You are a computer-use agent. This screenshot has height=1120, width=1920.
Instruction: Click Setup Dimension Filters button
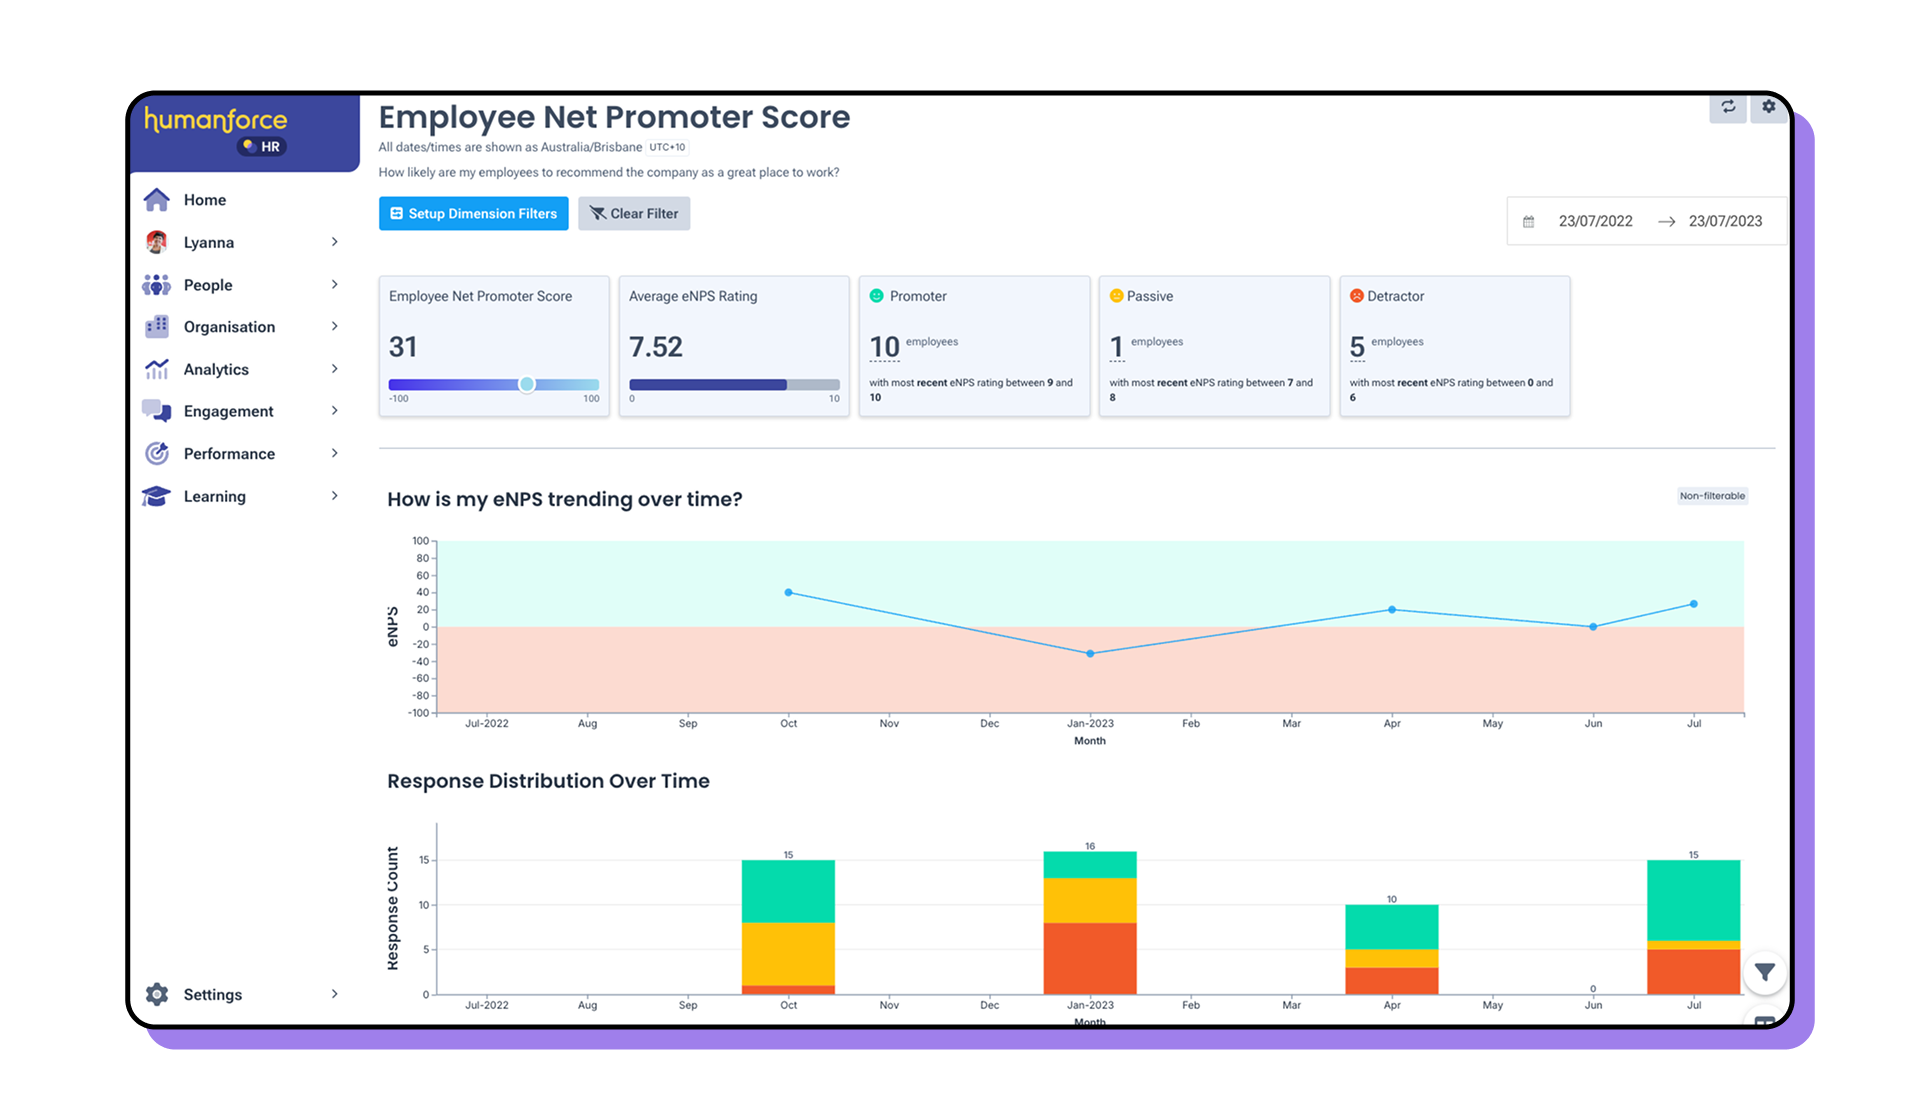point(473,214)
